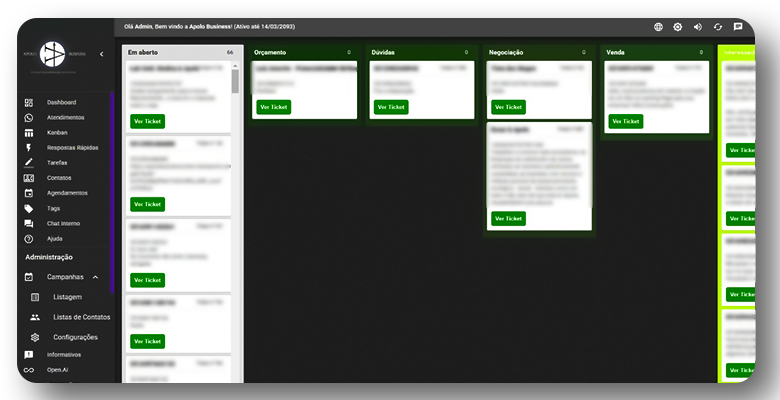Open the chat message icon in top bar

(x=738, y=27)
